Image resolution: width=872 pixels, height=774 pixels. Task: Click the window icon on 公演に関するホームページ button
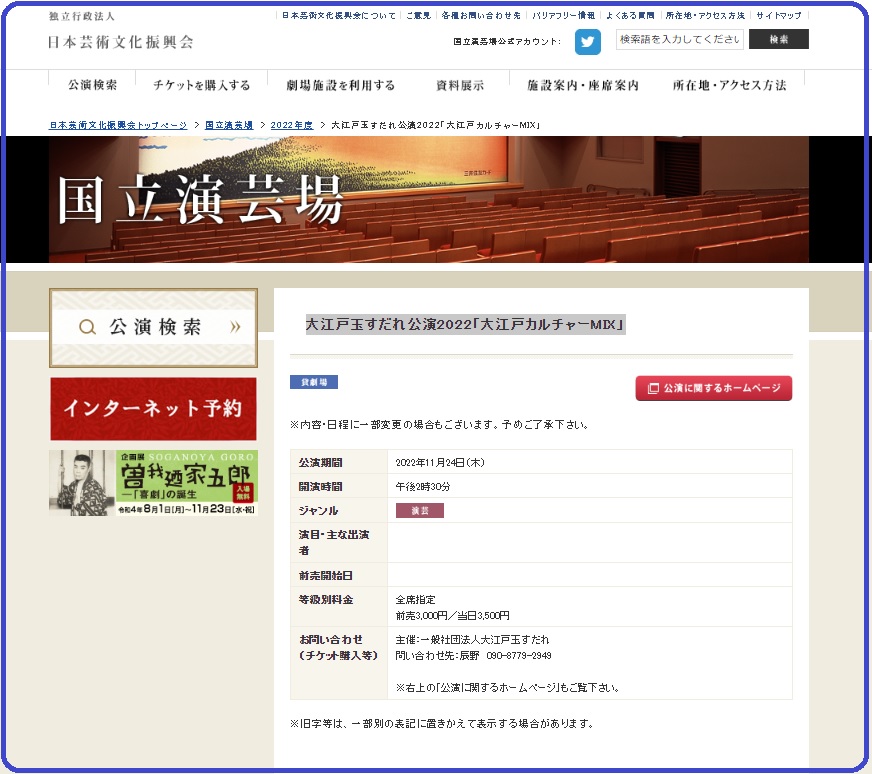click(653, 388)
